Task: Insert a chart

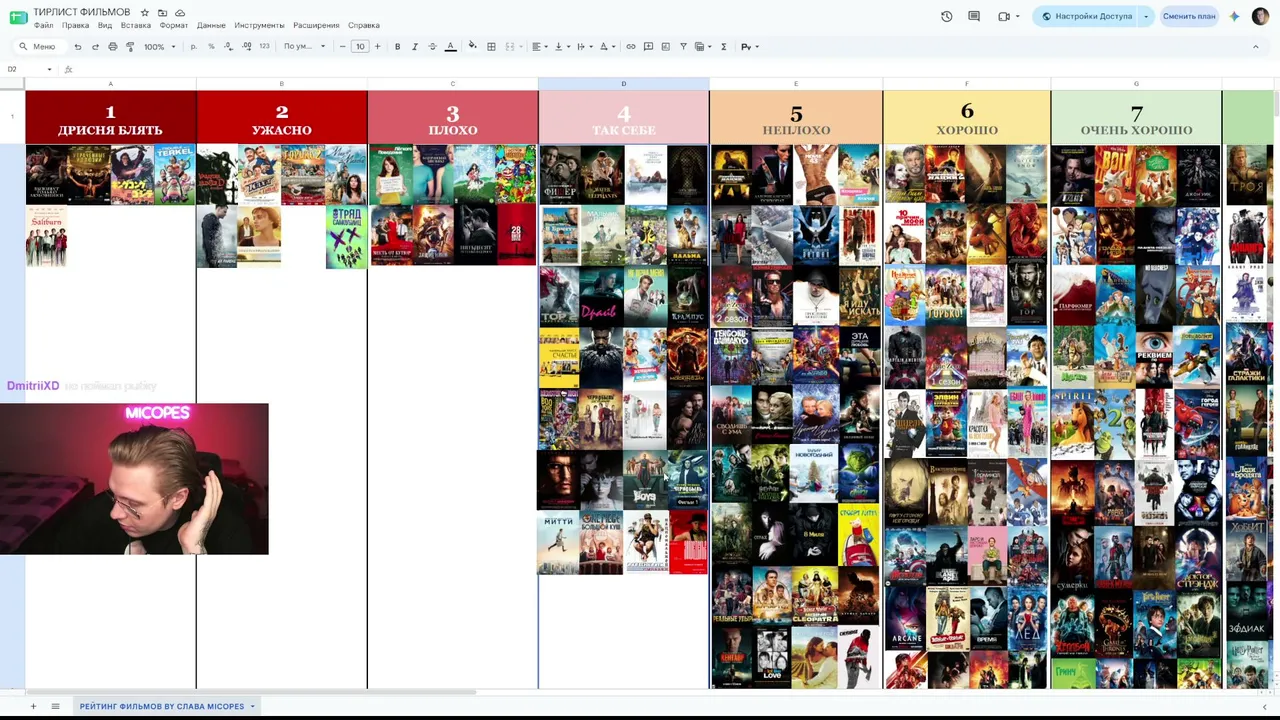Action: point(665,47)
